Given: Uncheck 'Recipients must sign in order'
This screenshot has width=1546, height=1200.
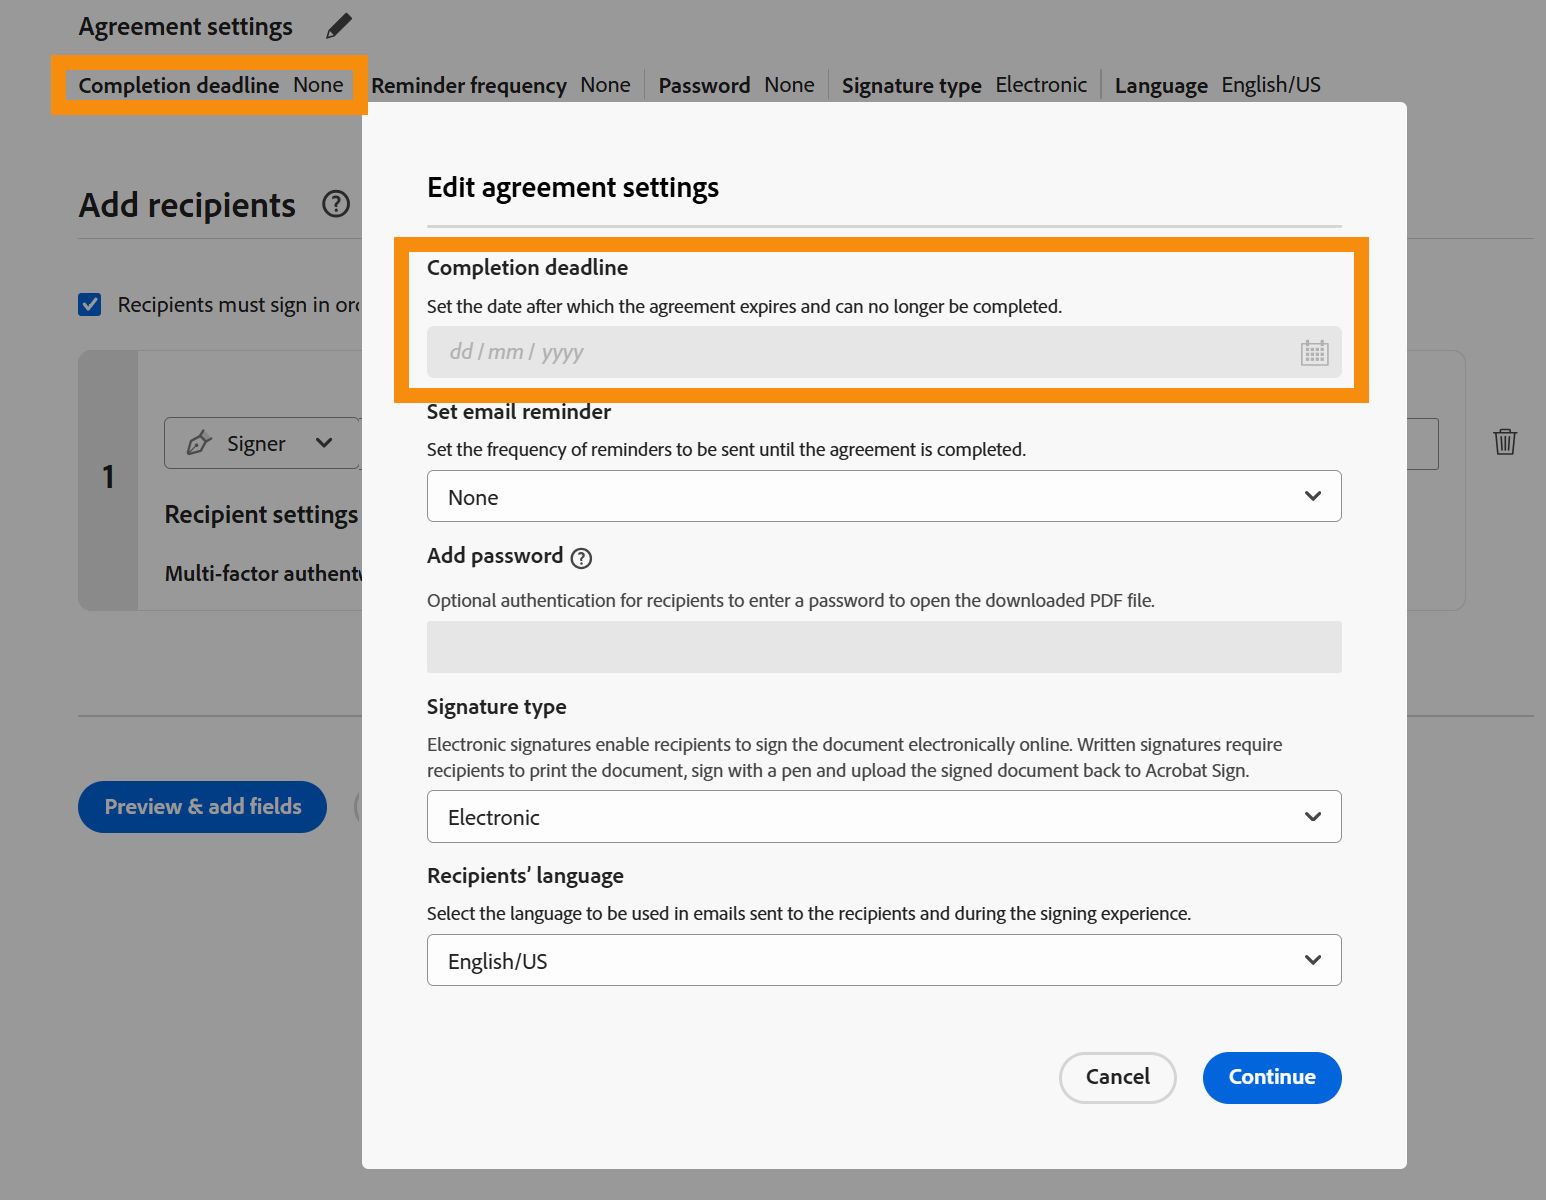Looking at the screenshot, I should 89,304.
